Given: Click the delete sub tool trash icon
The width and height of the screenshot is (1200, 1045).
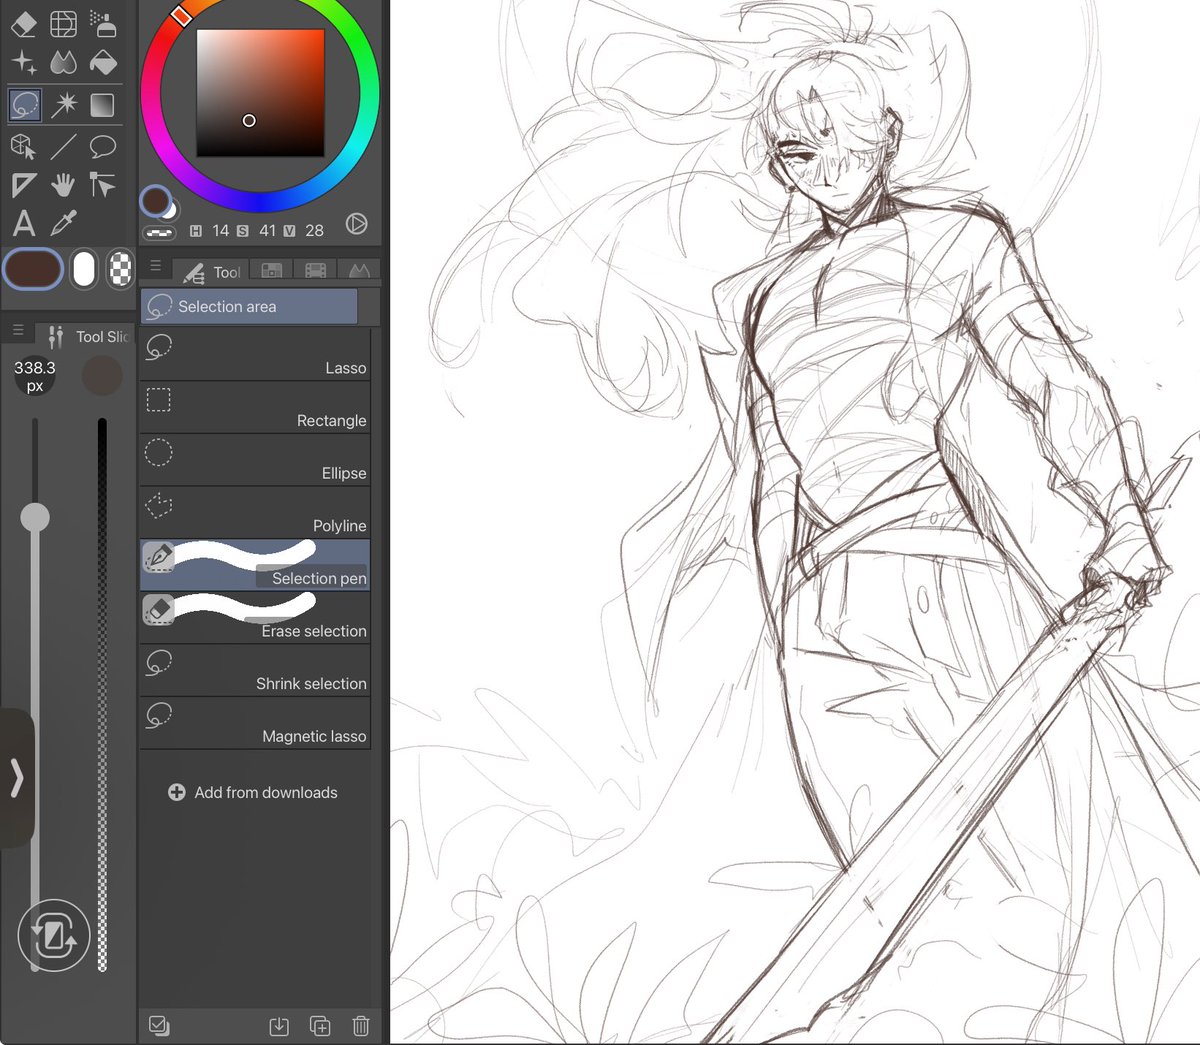Looking at the screenshot, I should pyautogui.click(x=361, y=1026).
